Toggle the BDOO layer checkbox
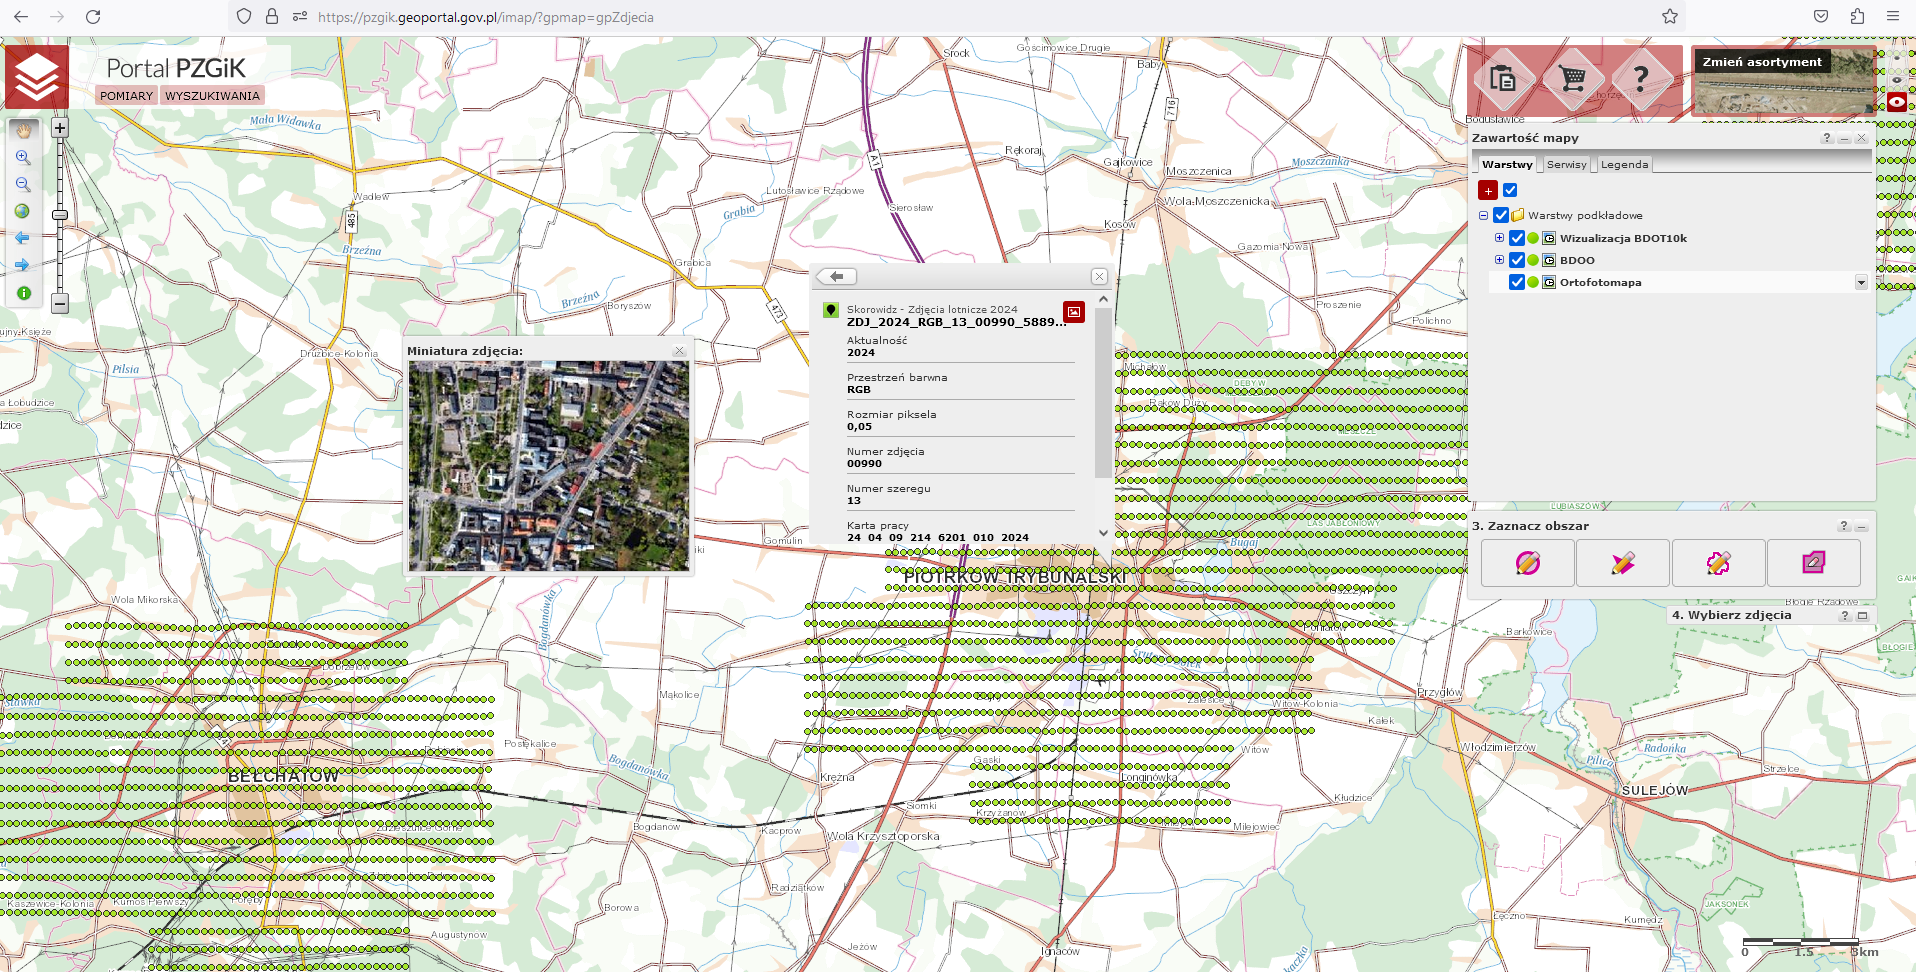The height and width of the screenshot is (972, 1916). tap(1517, 260)
